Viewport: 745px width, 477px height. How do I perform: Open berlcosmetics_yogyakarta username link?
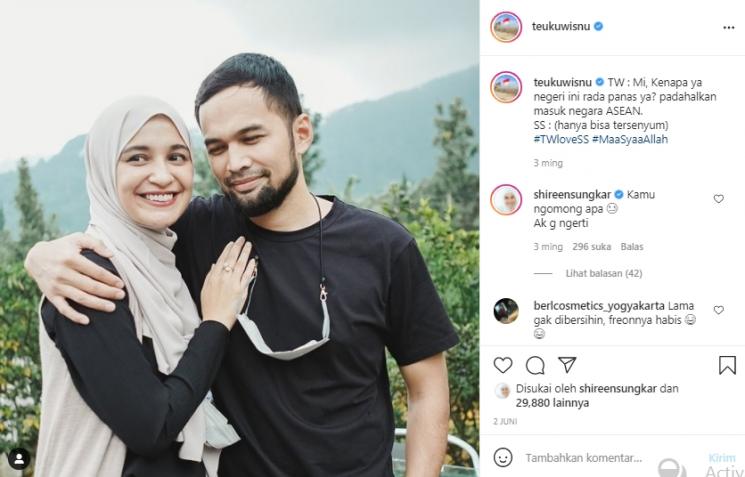click(x=599, y=305)
